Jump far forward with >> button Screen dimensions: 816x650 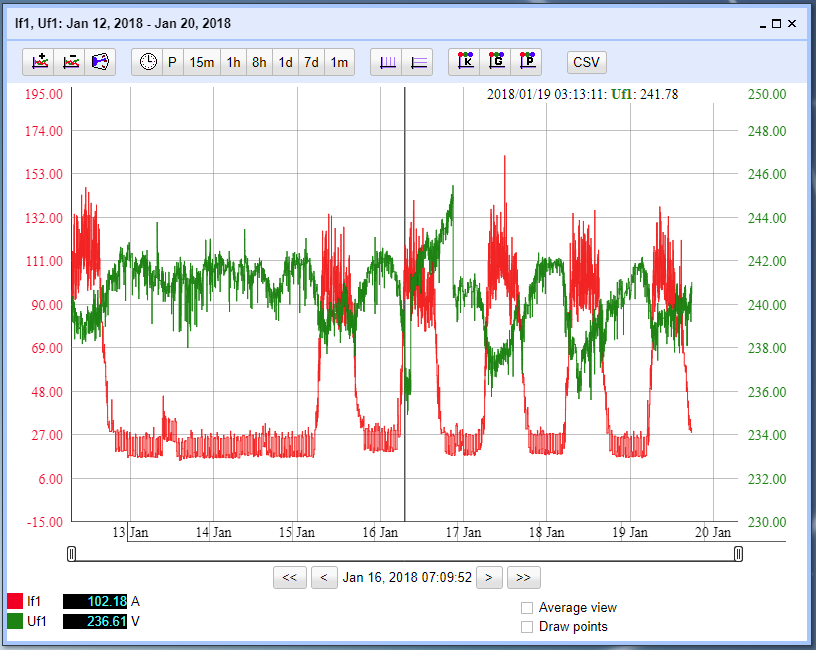click(524, 578)
